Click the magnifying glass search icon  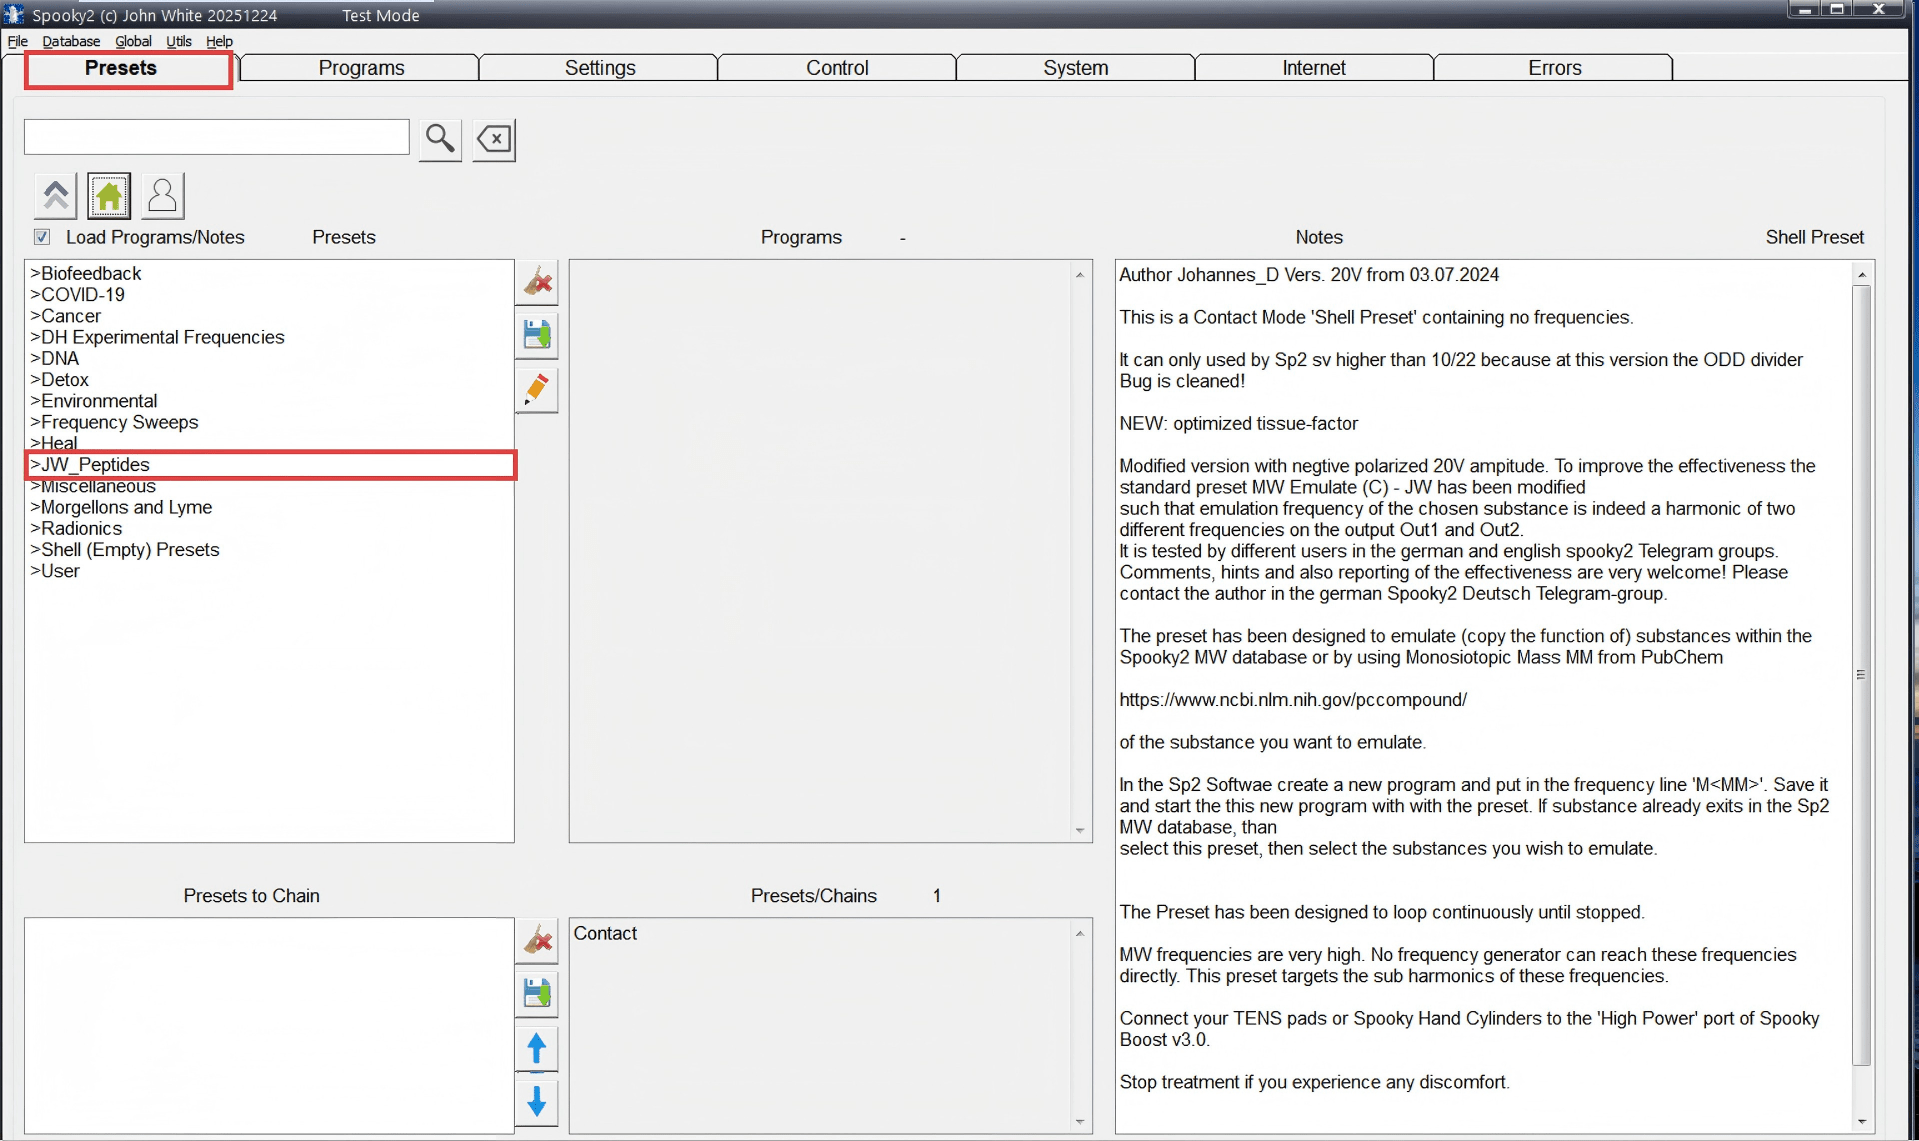coord(440,138)
